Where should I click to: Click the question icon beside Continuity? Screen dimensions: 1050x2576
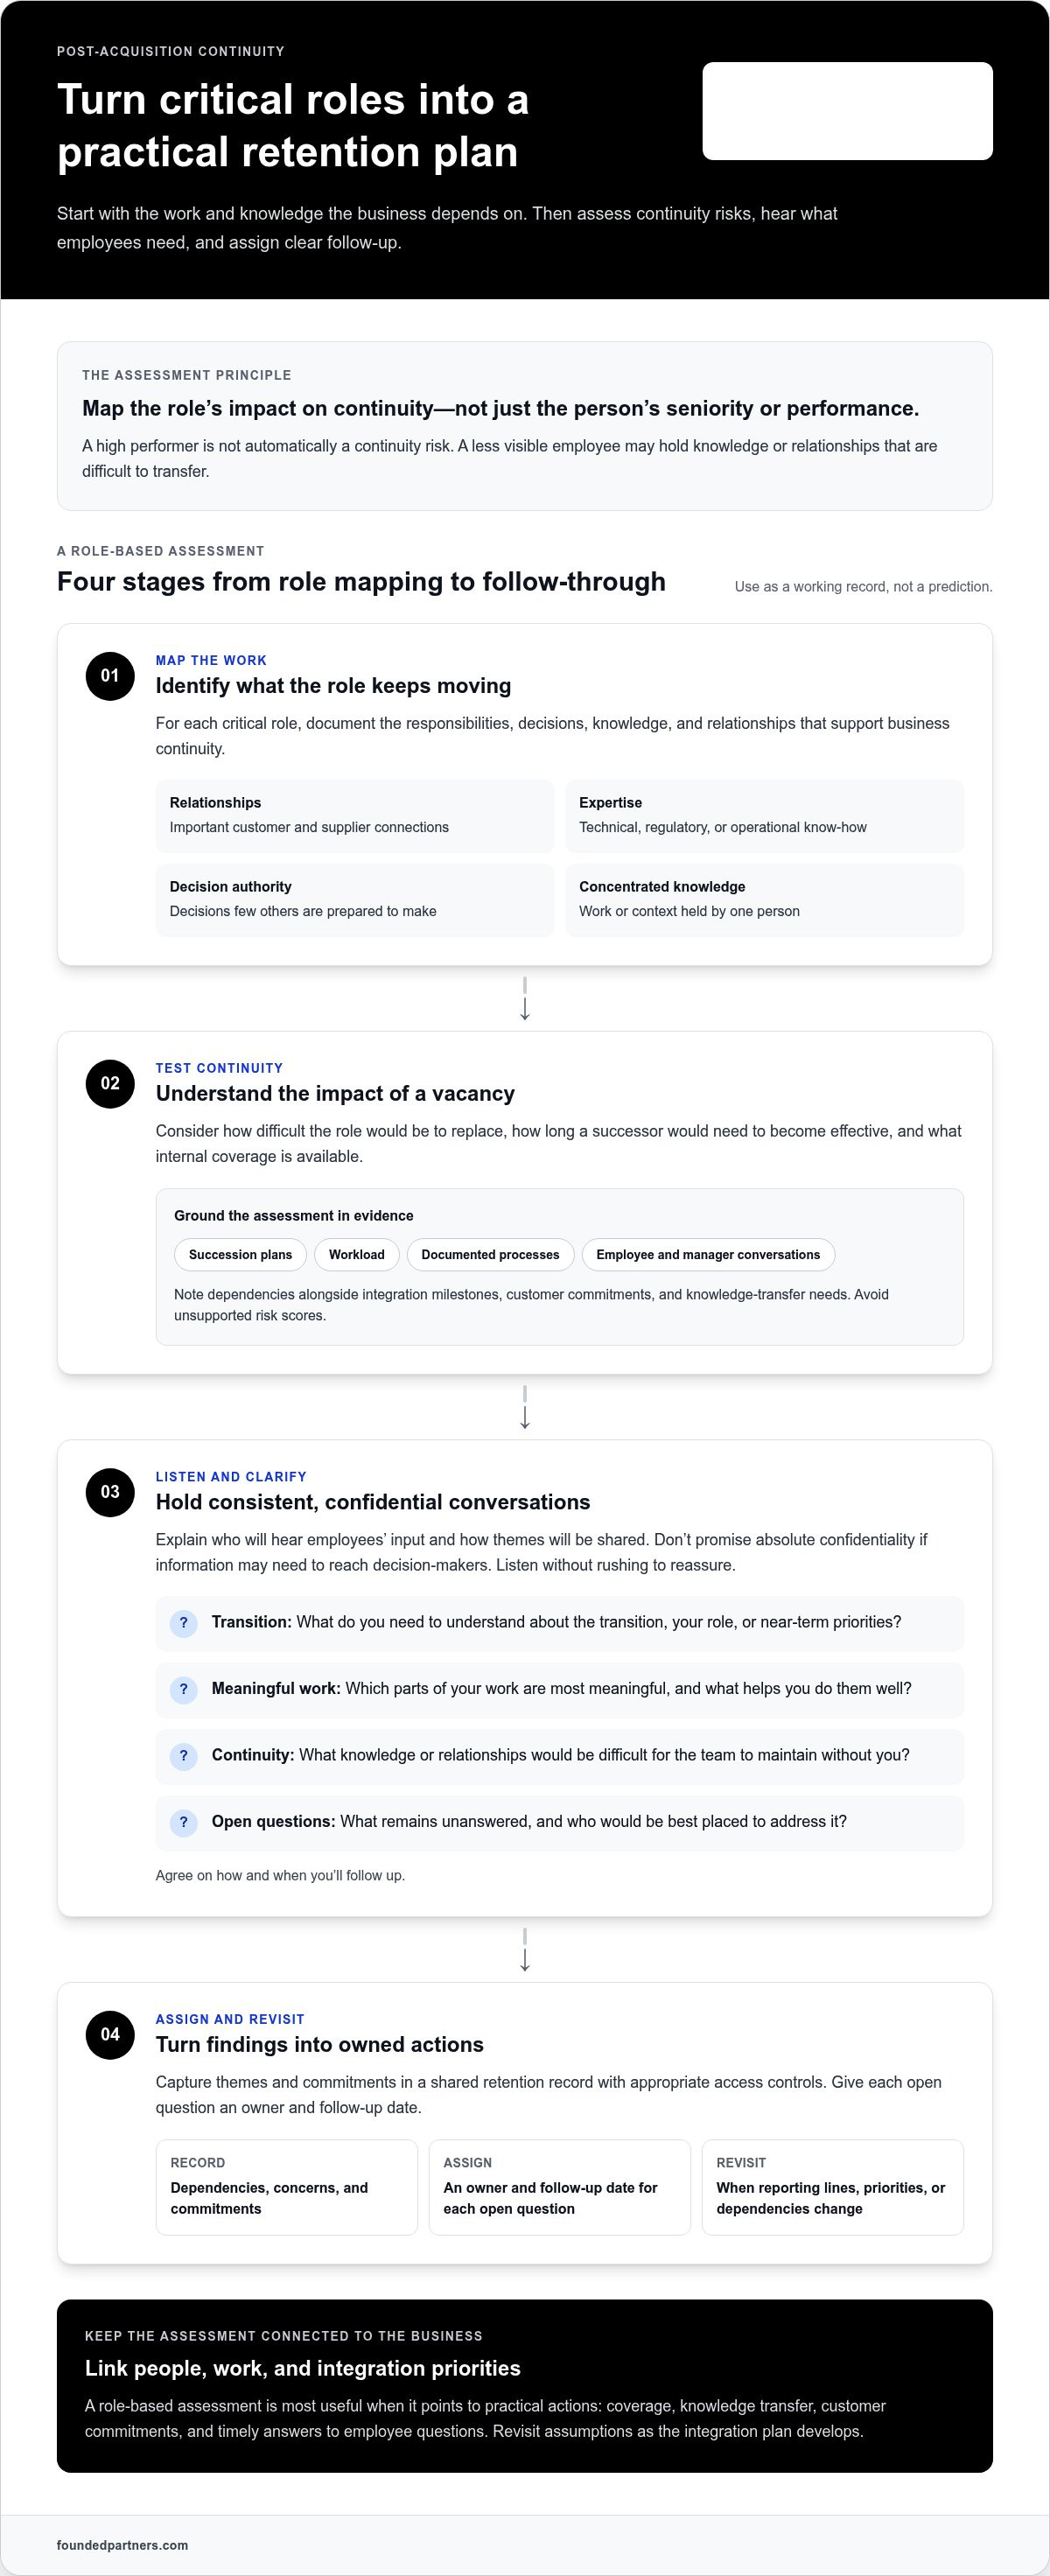coord(183,1756)
